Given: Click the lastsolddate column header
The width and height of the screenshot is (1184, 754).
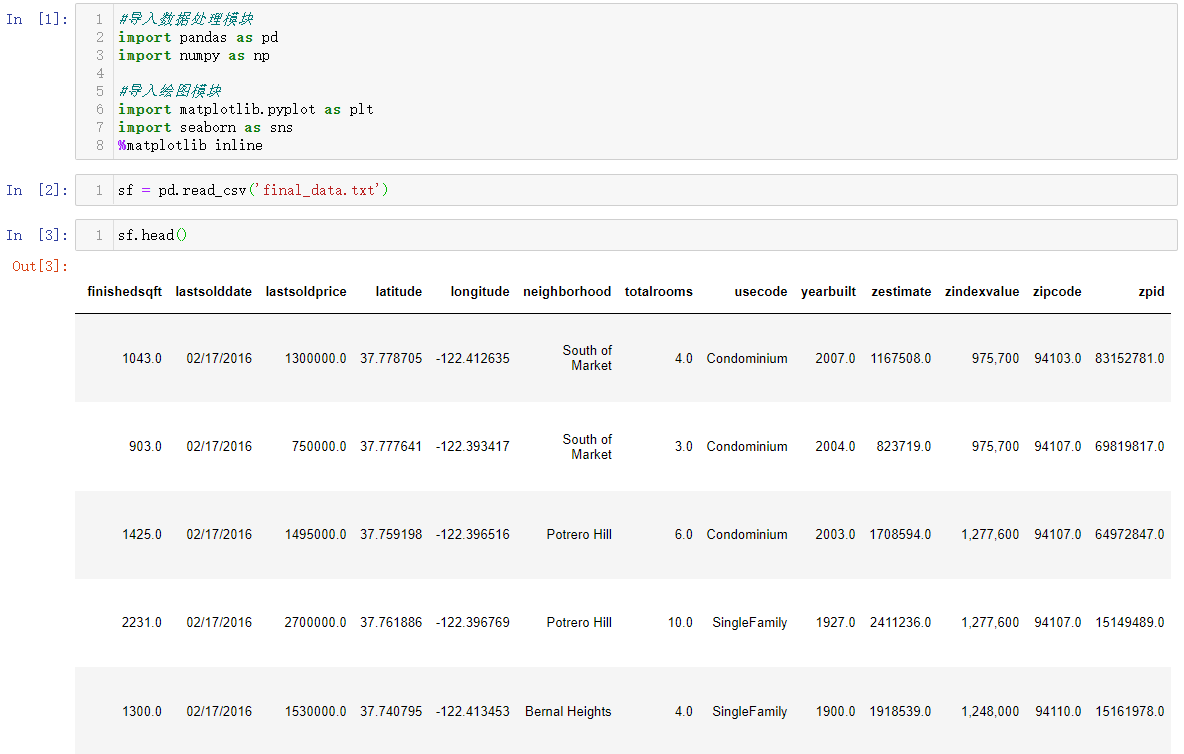Looking at the screenshot, I should (x=214, y=291).
